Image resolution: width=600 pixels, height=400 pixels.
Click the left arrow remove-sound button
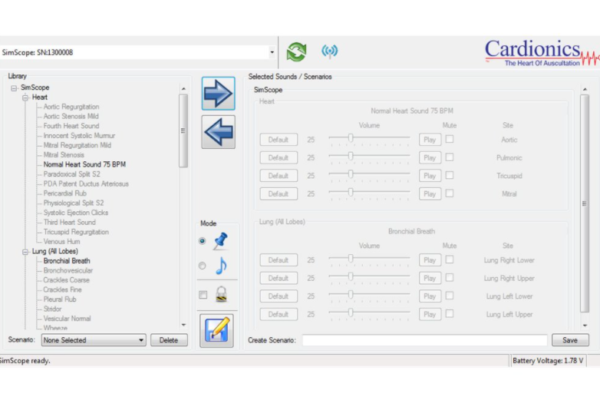click(x=218, y=132)
